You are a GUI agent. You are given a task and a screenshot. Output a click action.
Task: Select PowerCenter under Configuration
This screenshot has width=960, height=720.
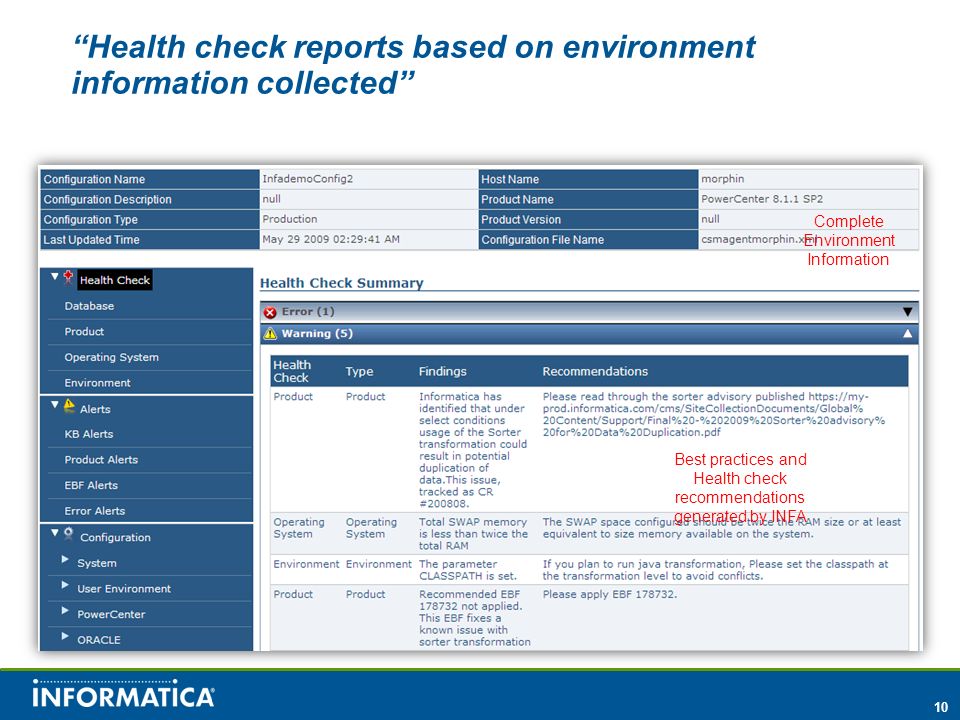point(111,615)
